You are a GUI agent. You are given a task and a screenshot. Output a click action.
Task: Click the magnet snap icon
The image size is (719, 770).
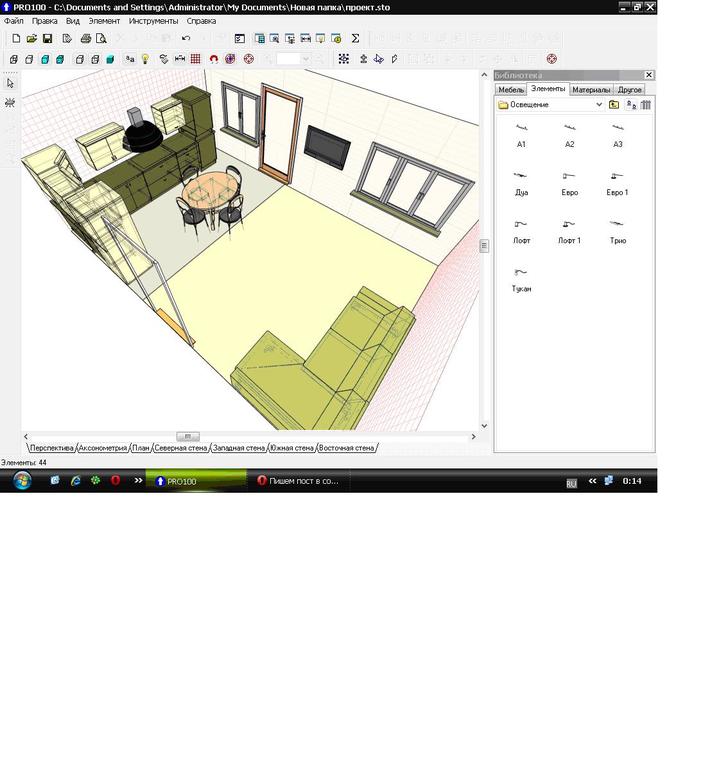click(x=213, y=59)
